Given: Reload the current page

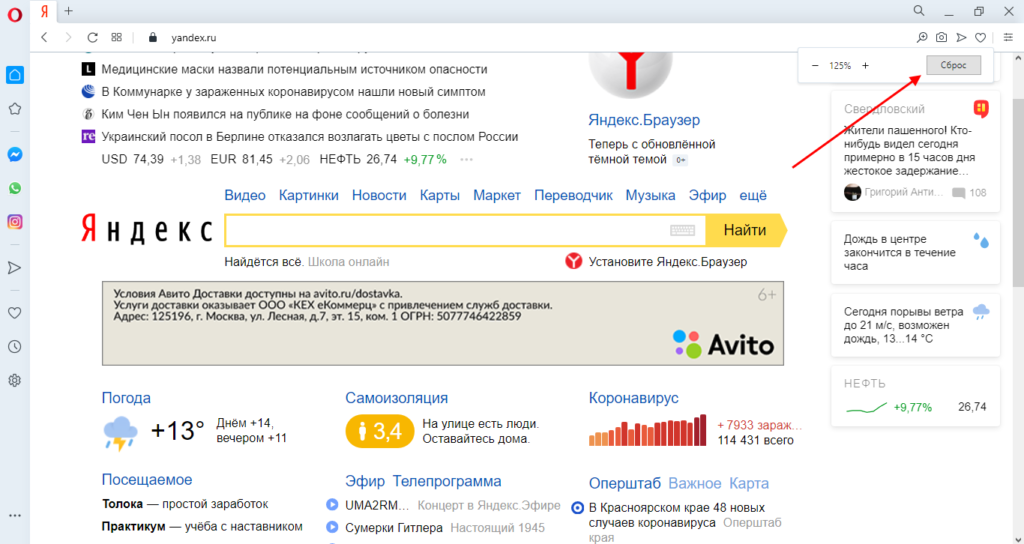Looking at the screenshot, I should tap(92, 37).
